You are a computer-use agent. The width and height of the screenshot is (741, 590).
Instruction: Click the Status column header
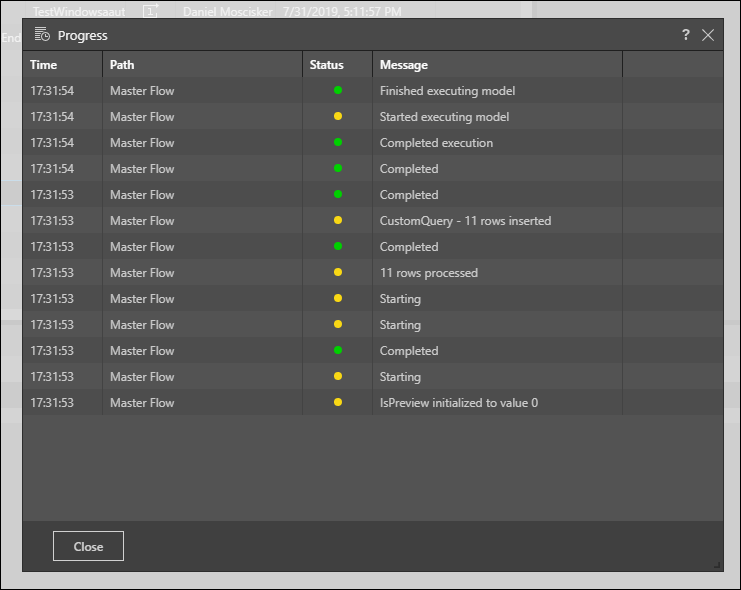pos(337,65)
